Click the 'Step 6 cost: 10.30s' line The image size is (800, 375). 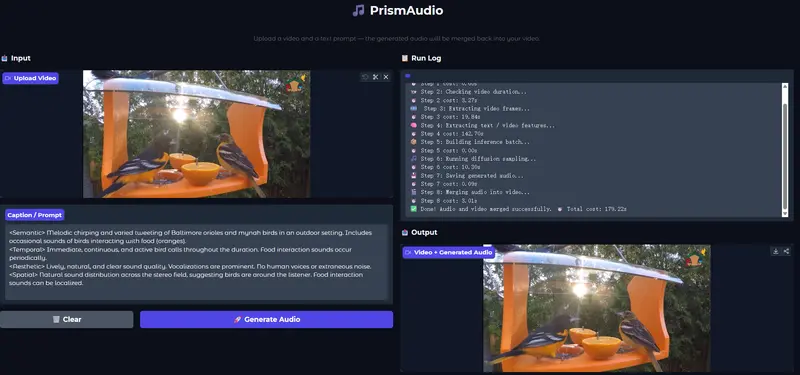coord(451,167)
